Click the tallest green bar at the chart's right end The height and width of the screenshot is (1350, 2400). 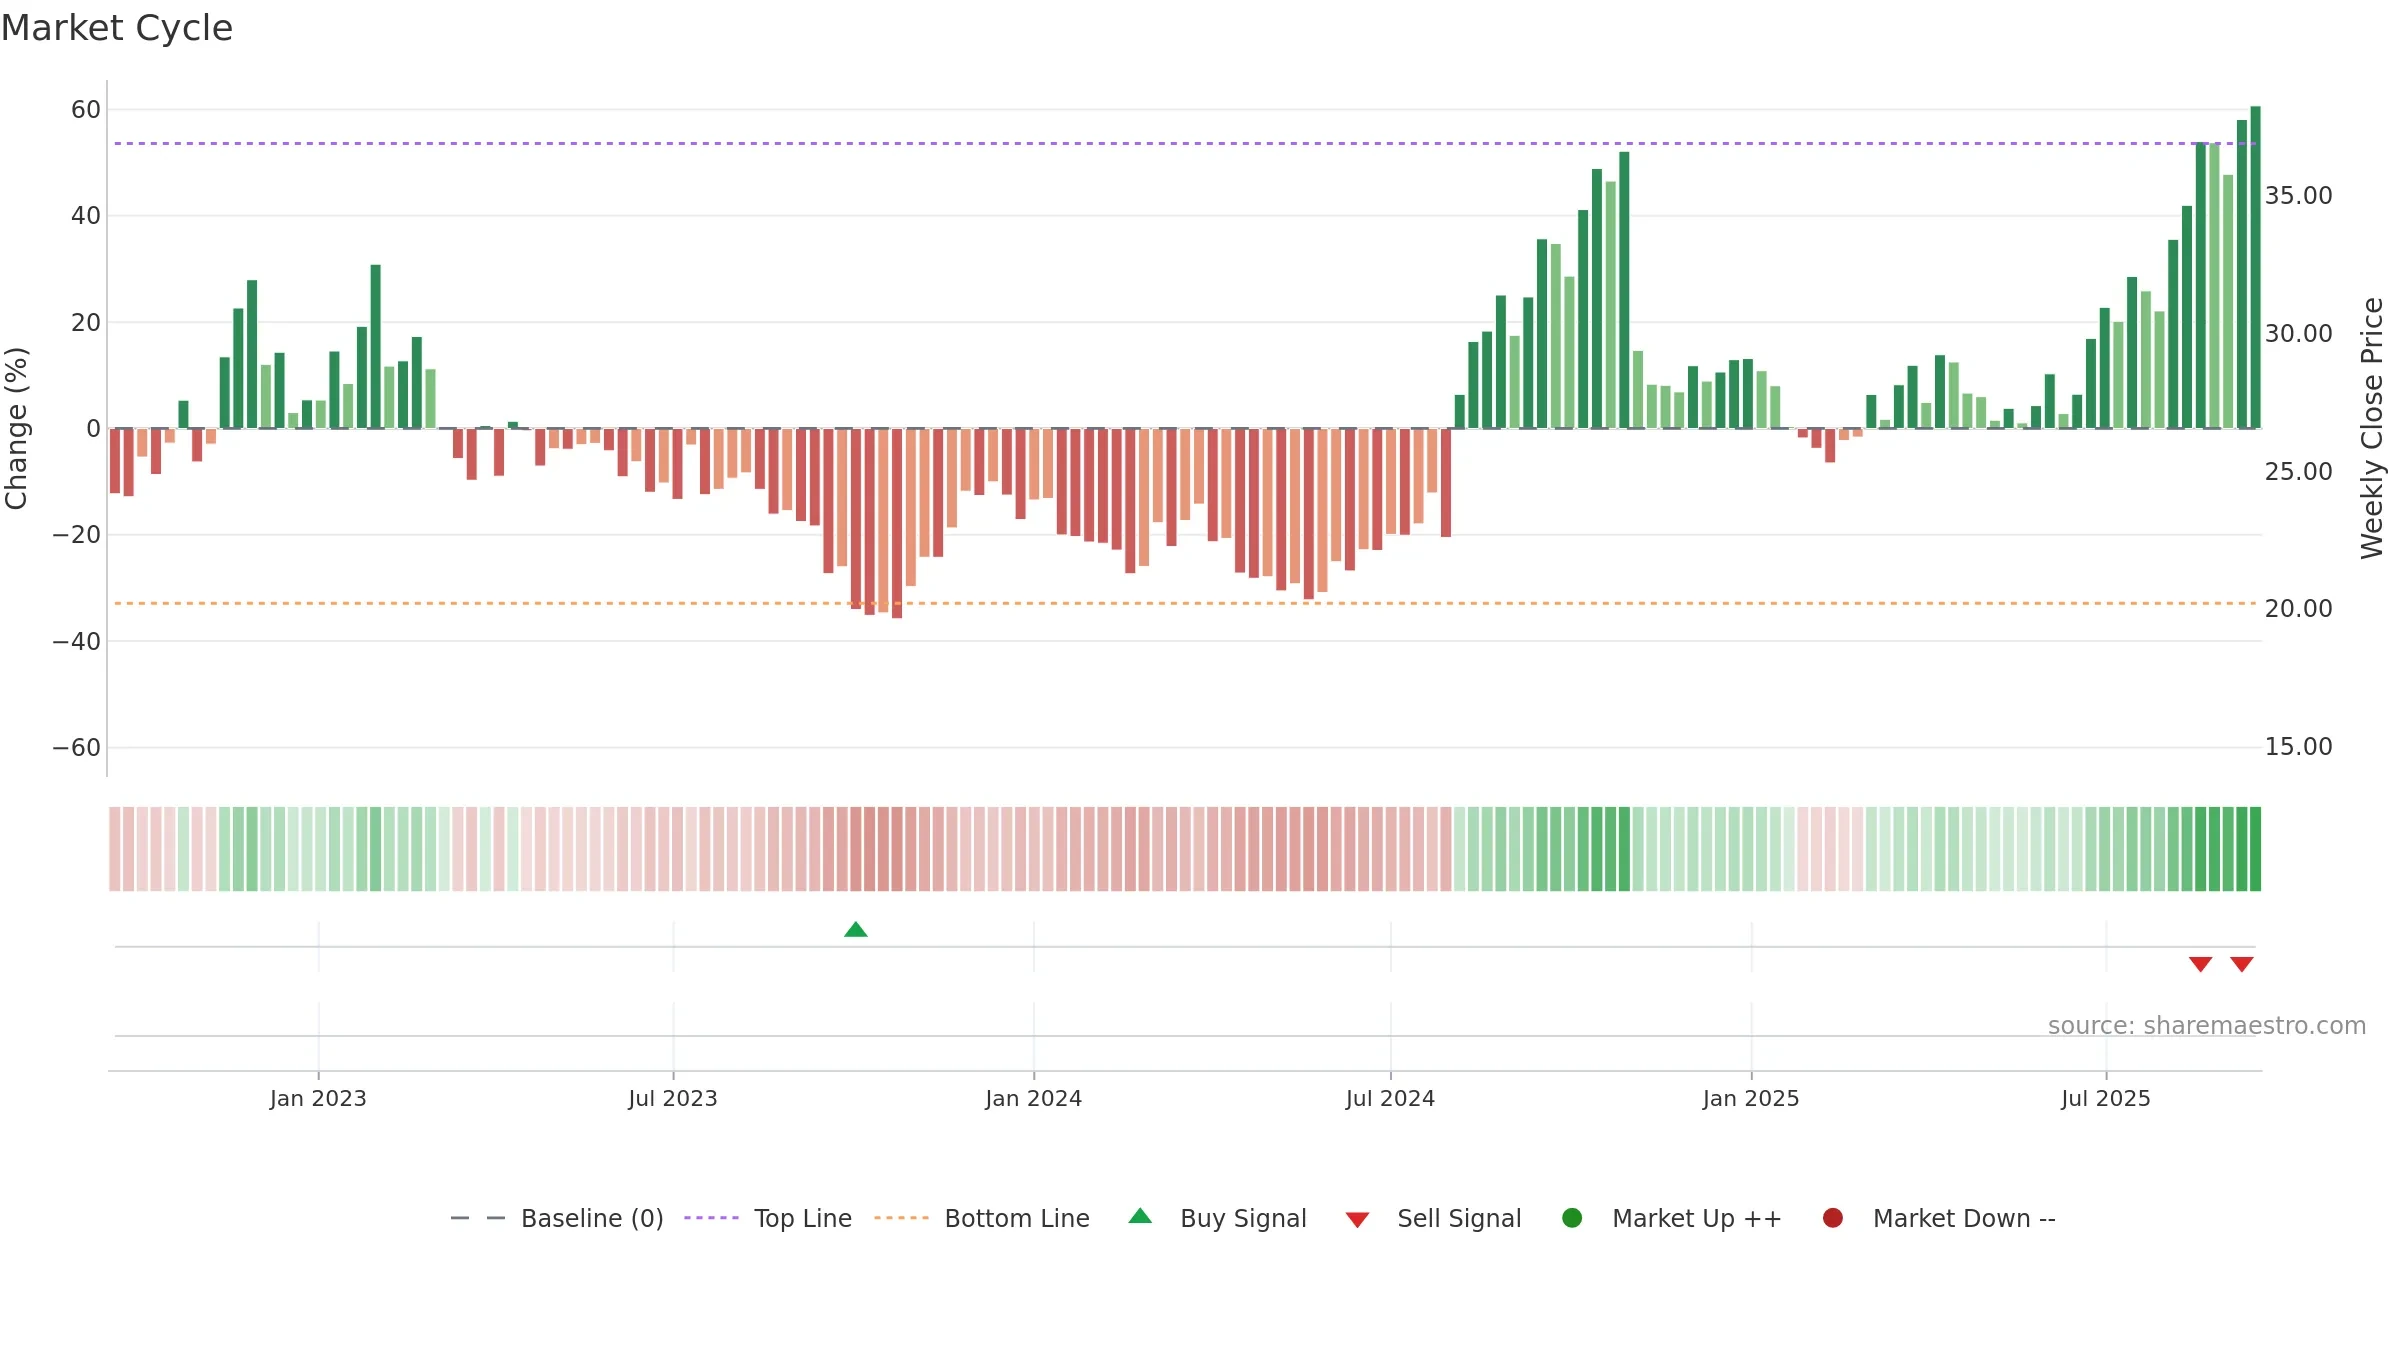pyautogui.click(x=2255, y=267)
